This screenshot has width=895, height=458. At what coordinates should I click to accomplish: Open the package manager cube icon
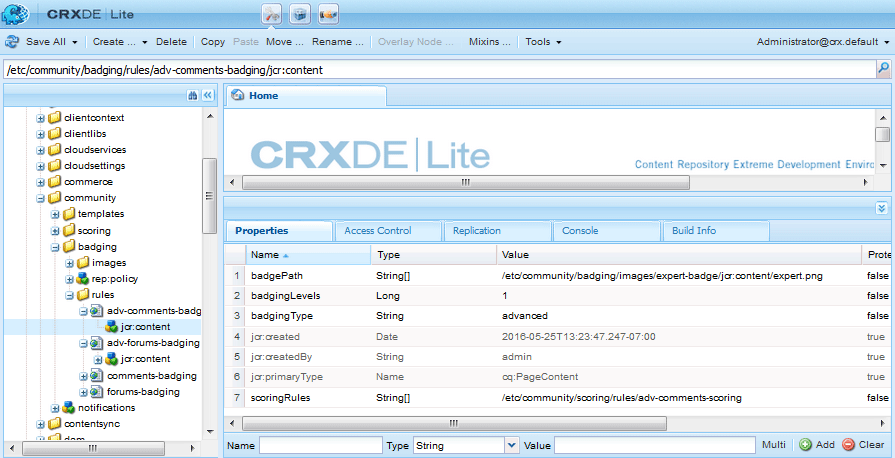click(x=300, y=14)
